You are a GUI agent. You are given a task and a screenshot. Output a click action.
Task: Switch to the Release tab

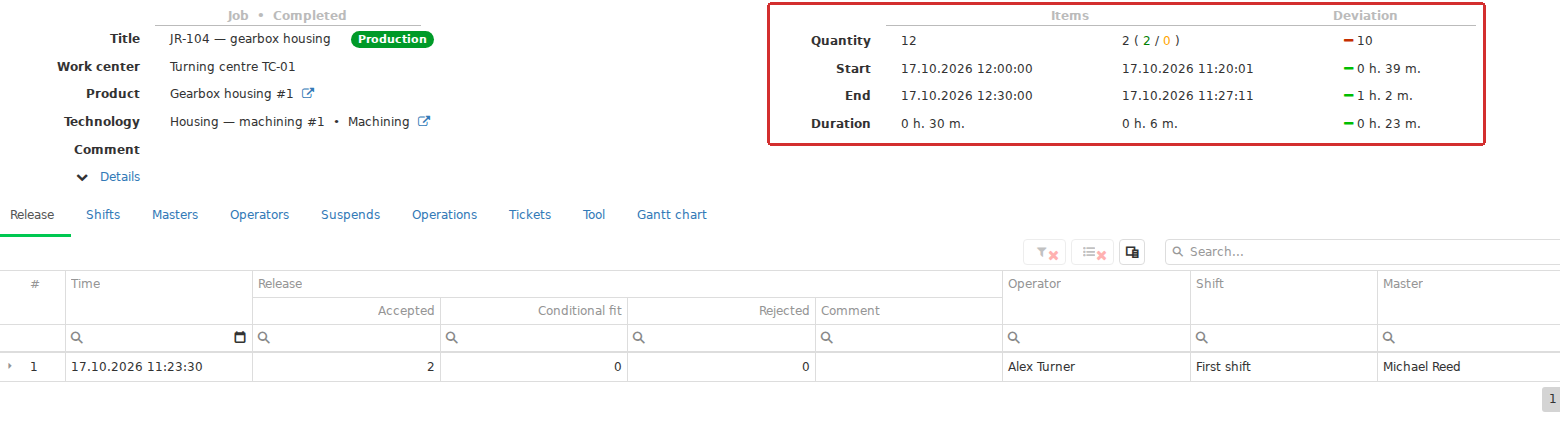click(x=31, y=214)
